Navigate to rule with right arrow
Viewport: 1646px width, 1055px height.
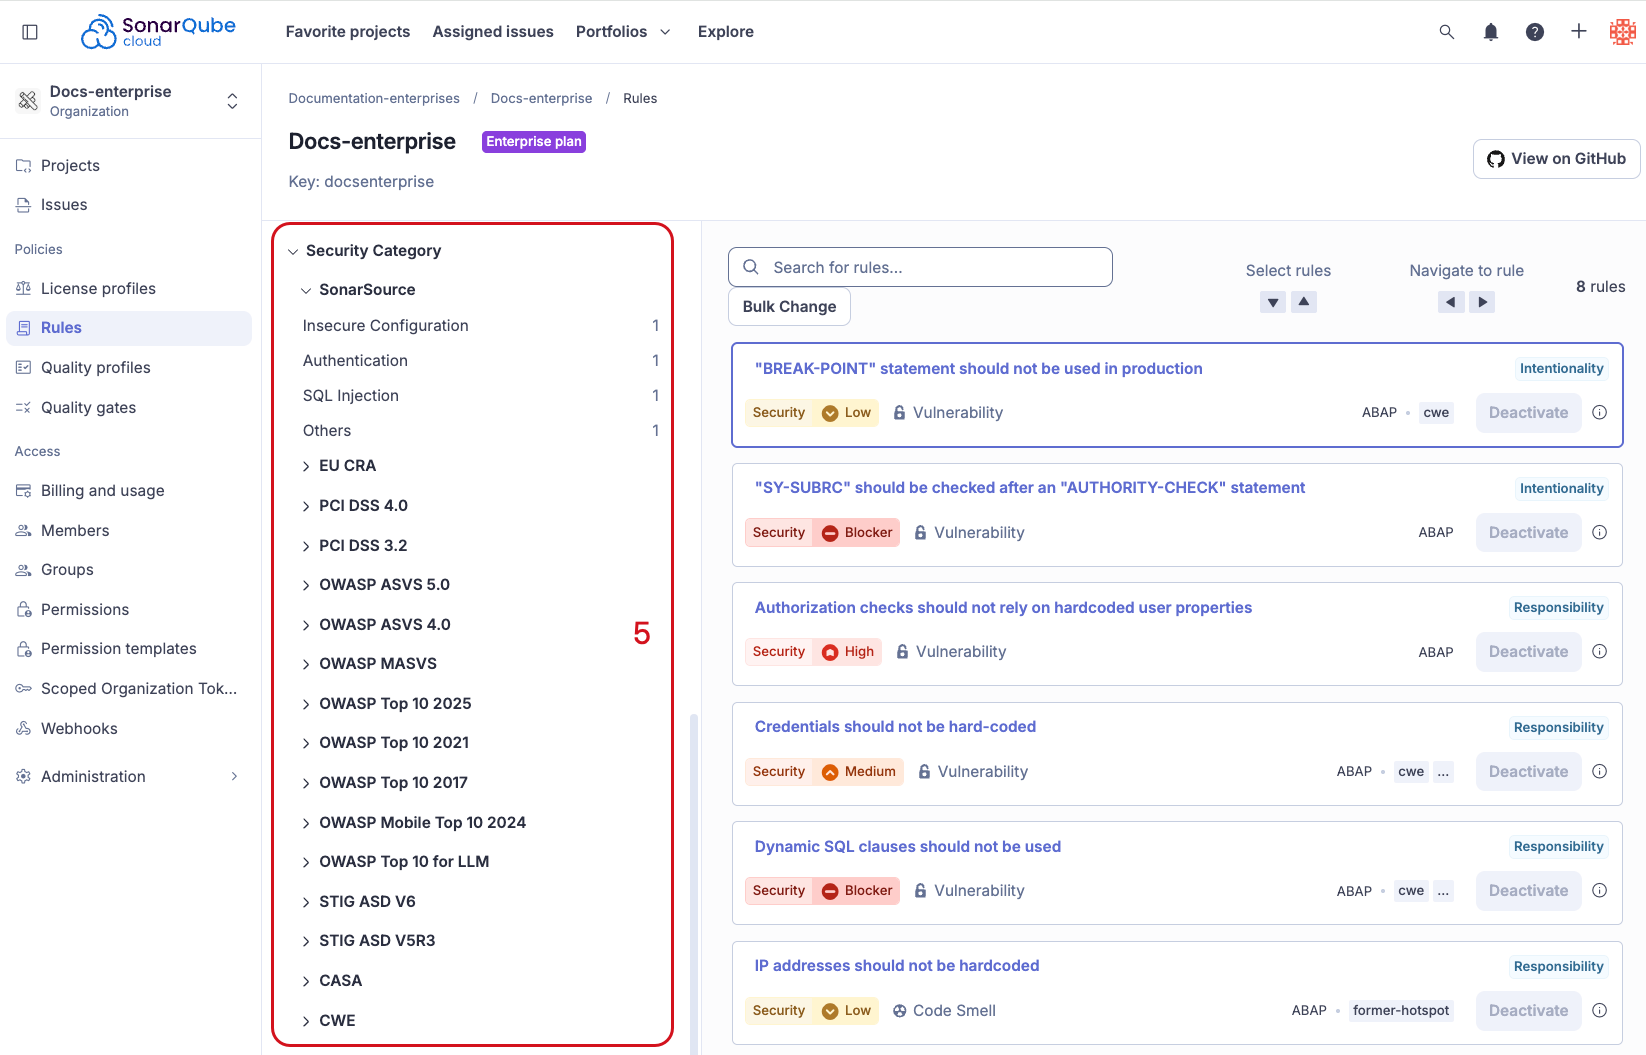tap(1482, 302)
